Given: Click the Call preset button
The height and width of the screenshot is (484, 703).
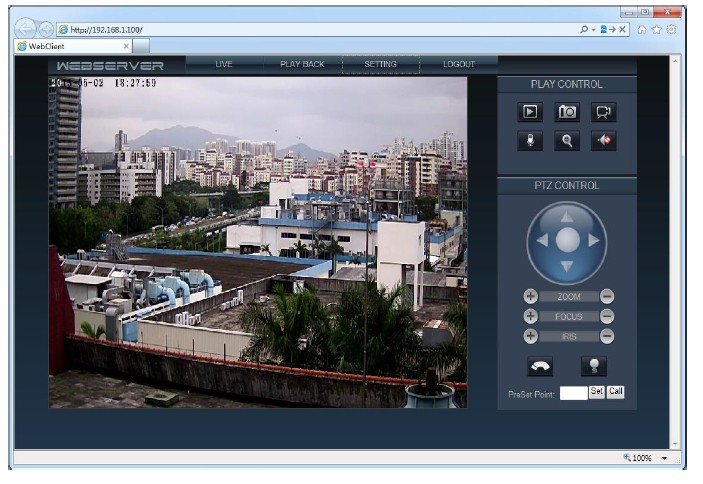Looking at the screenshot, I should [616, 392].
